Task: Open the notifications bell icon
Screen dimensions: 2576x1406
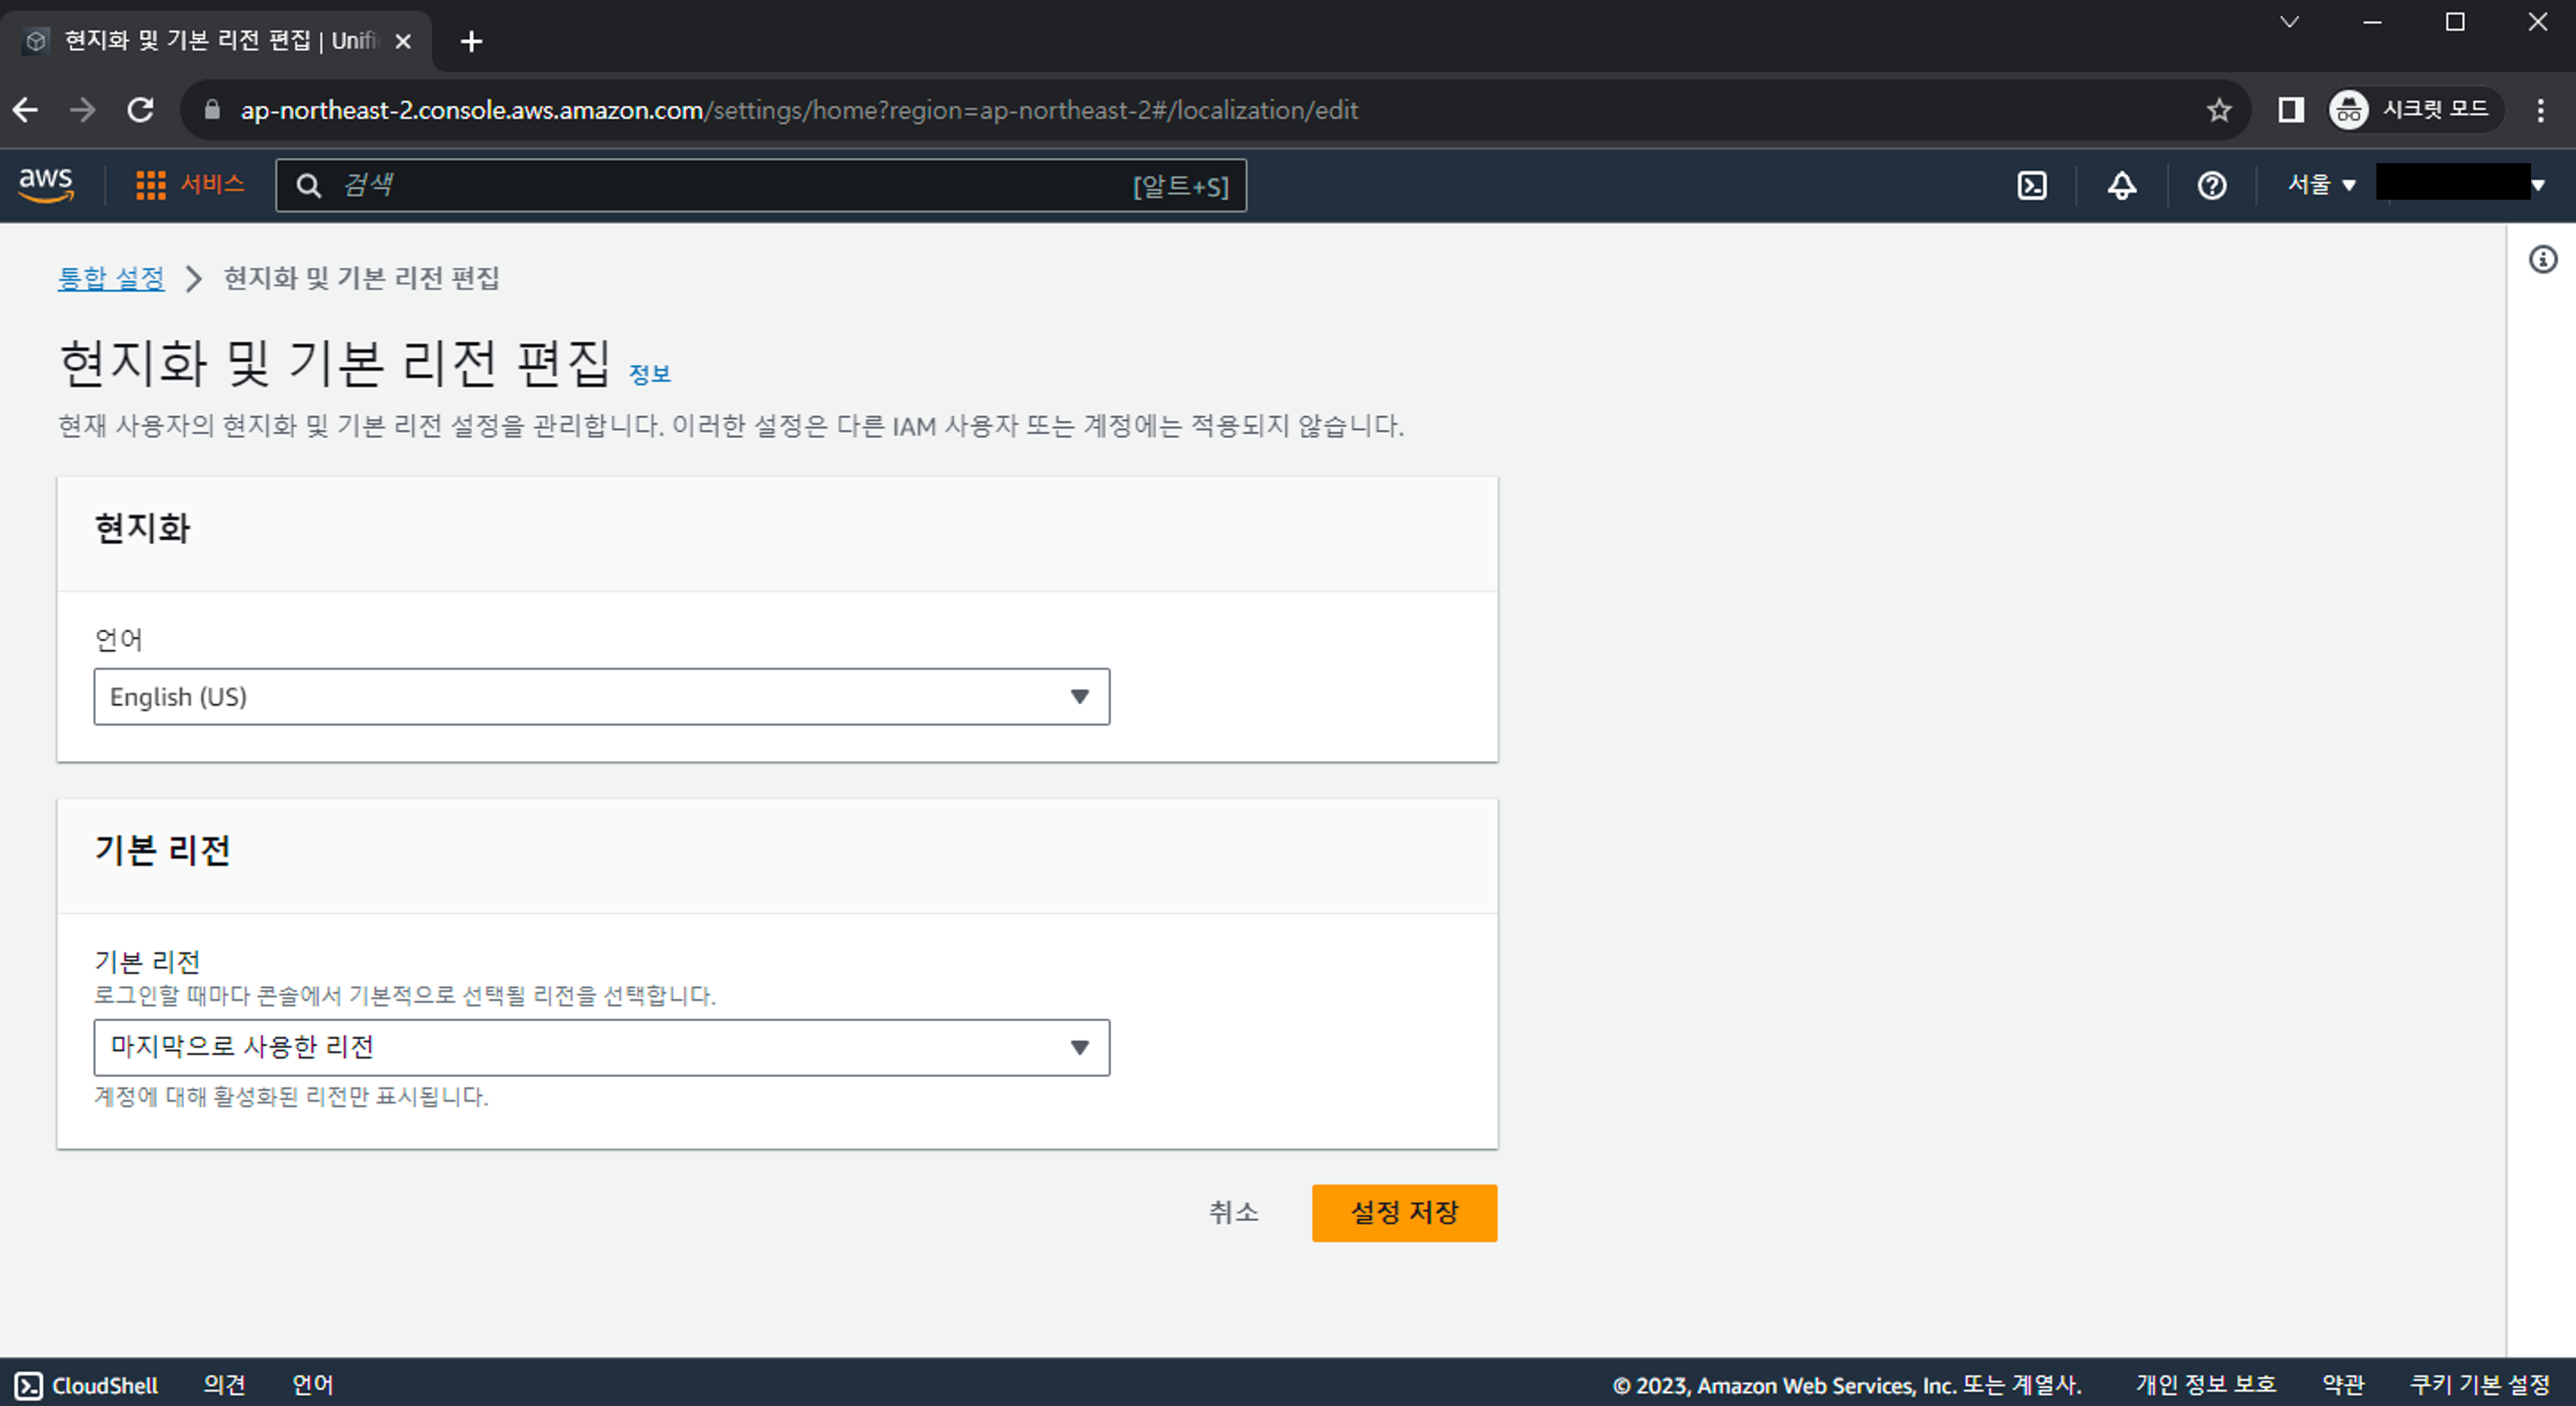Action: (x=2121, y=186)
